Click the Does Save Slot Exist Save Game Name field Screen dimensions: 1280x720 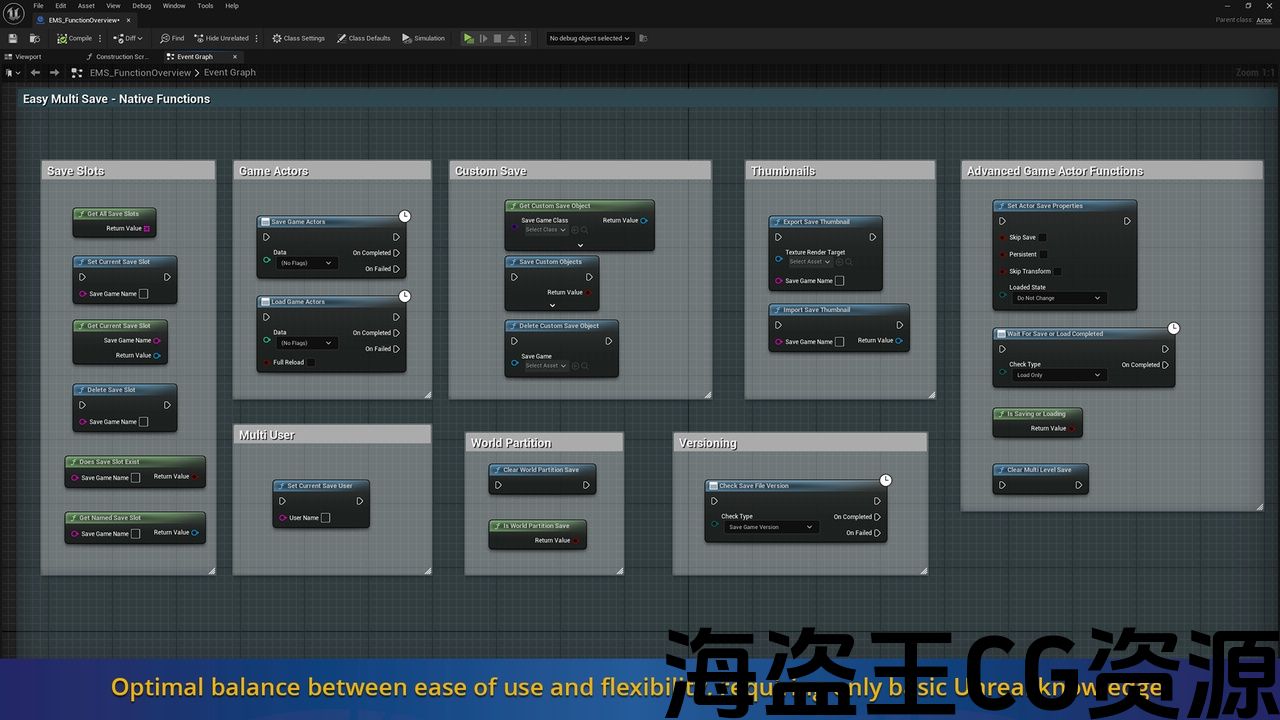click(135, 478)
